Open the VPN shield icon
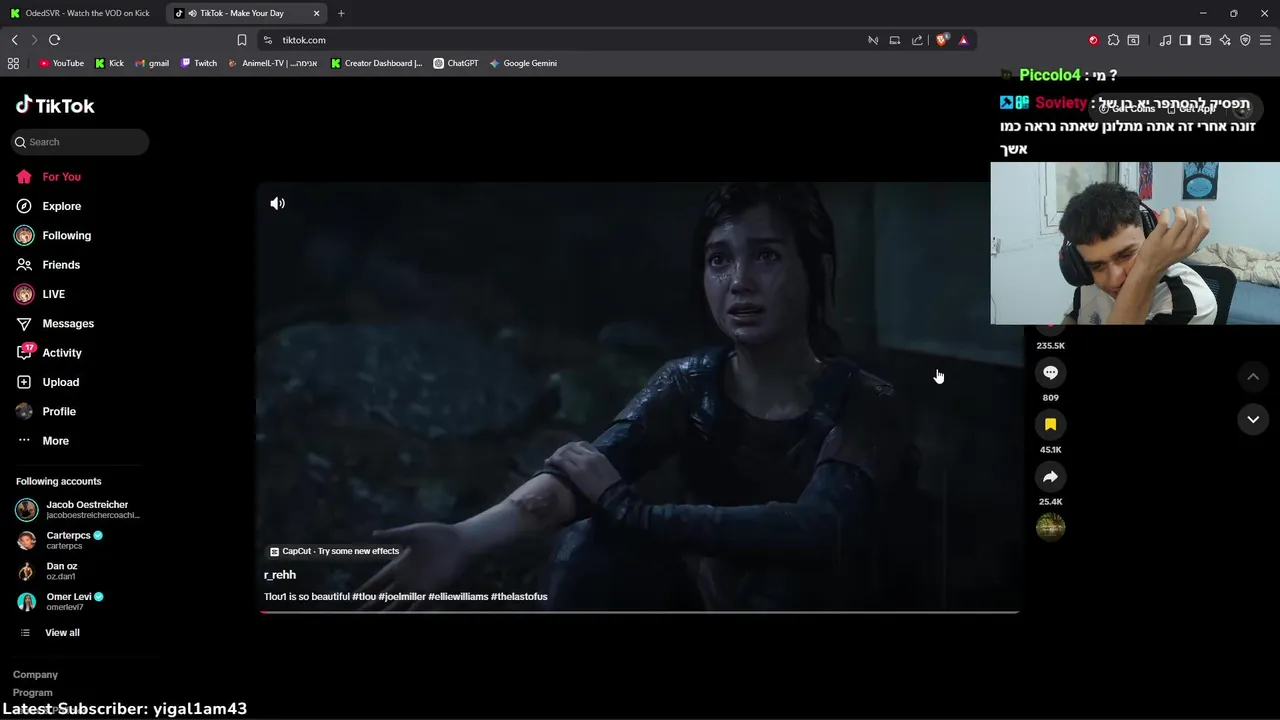1280x720 pixels. (1245, 40)
